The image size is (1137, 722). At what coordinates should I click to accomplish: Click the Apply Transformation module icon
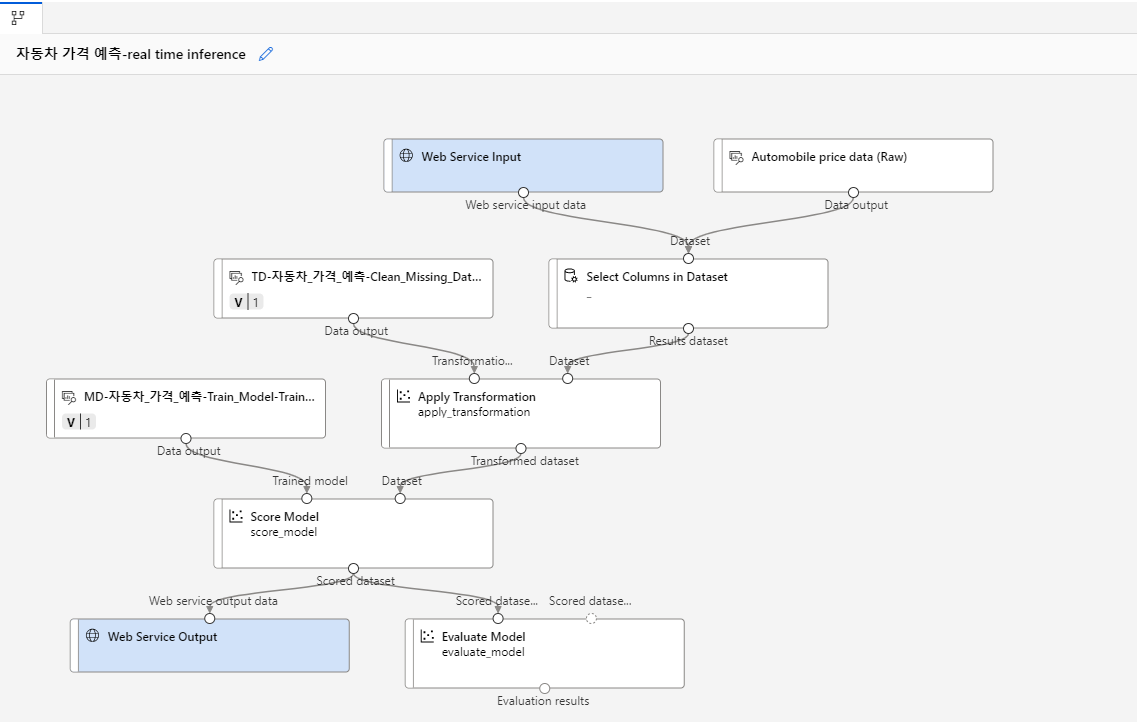404,396
